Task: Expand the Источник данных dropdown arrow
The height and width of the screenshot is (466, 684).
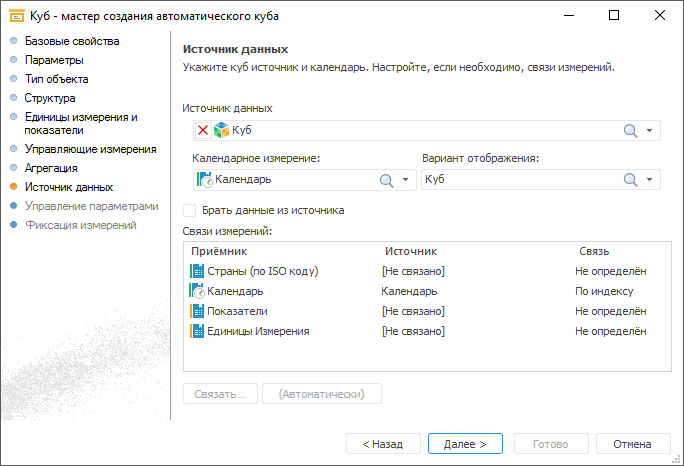Action: click(649, 130)
